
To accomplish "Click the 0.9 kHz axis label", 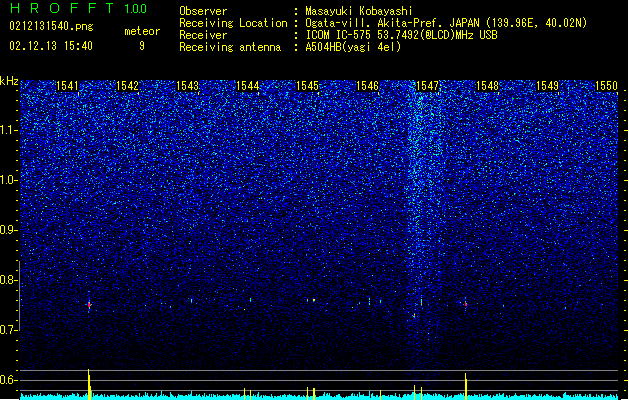I will (9, 230).
